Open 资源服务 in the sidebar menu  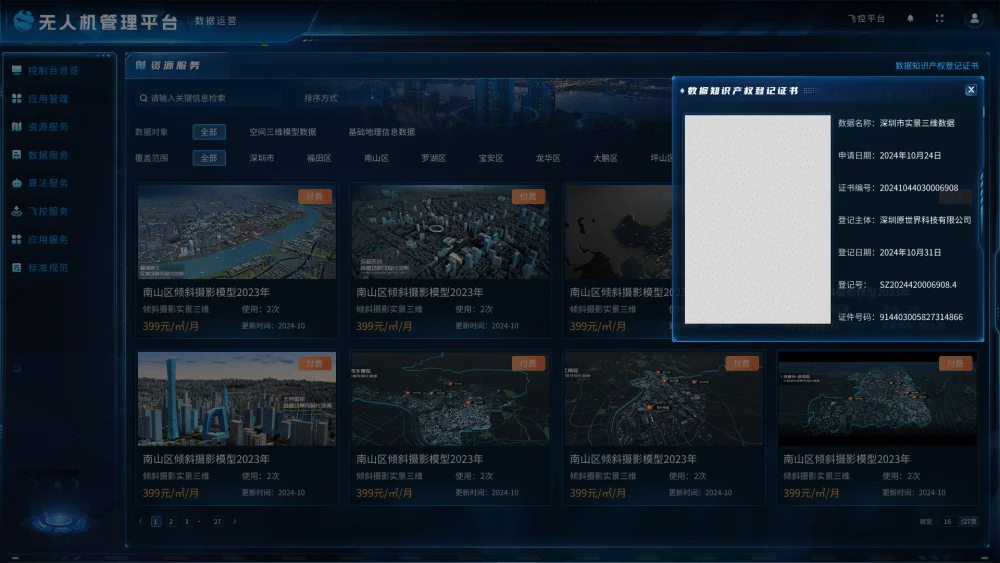pyautogui.click(x=48, y=127)
